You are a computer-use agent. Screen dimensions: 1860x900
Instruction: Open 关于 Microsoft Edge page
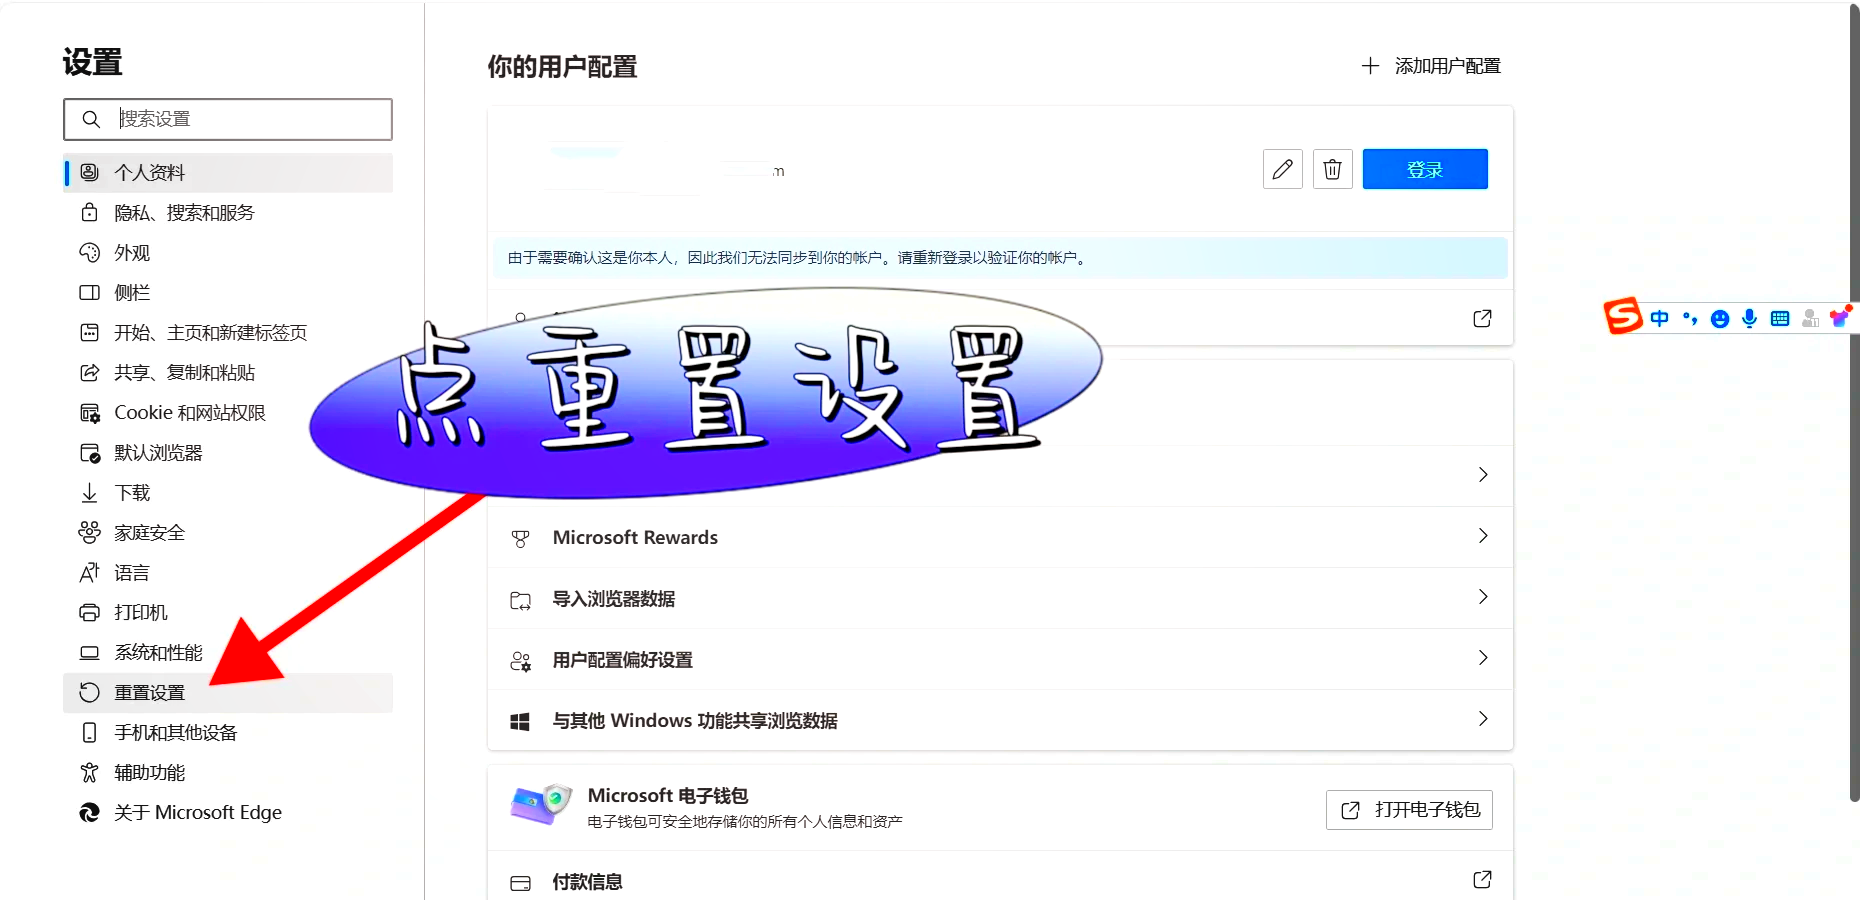tap(228, 812)
